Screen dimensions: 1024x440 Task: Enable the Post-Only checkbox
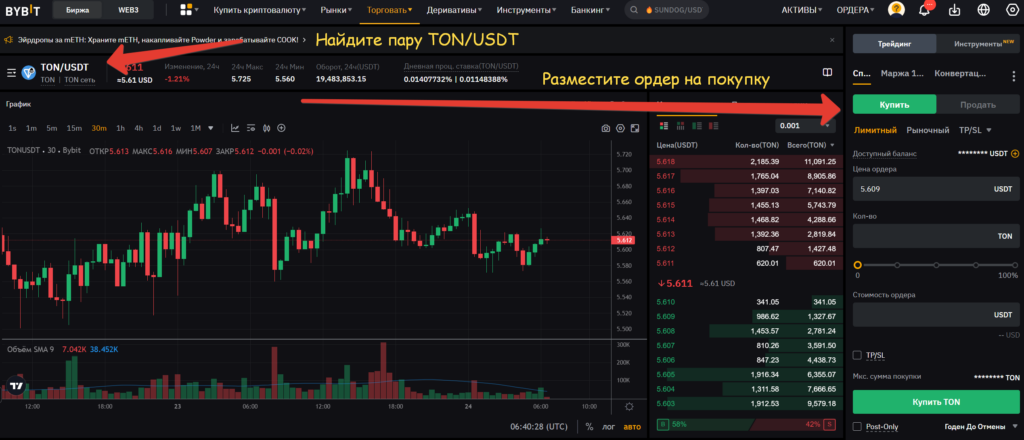tap(857, 426)
